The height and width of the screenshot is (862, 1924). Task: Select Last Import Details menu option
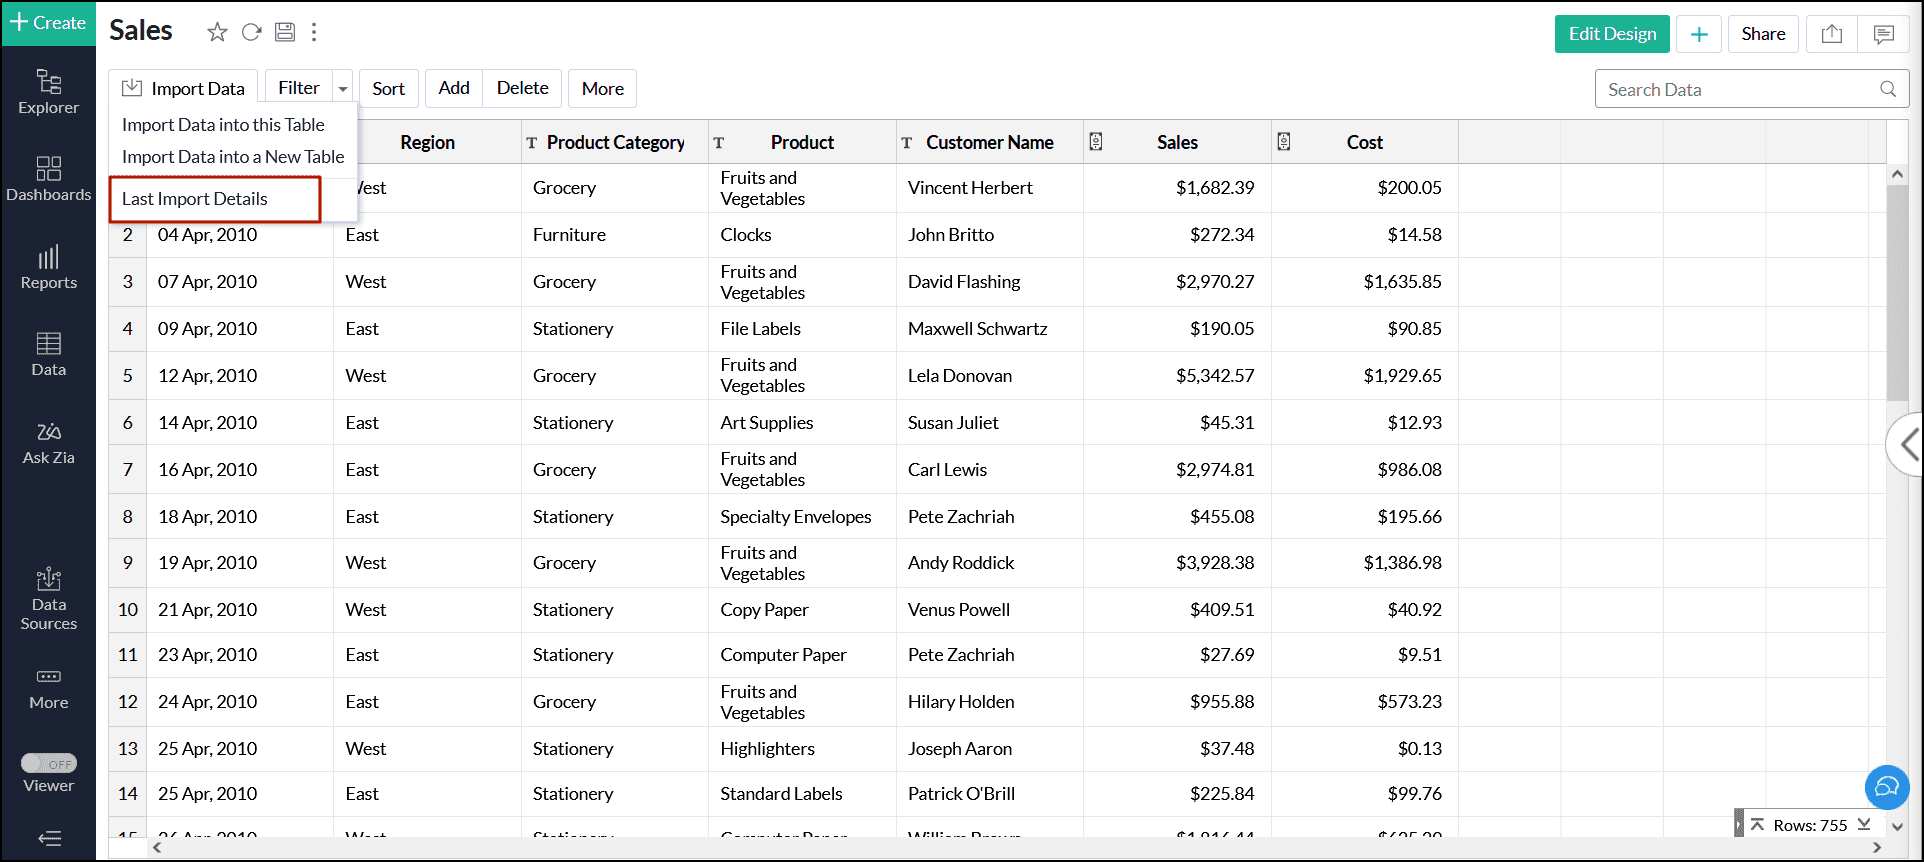coord(195,199)
